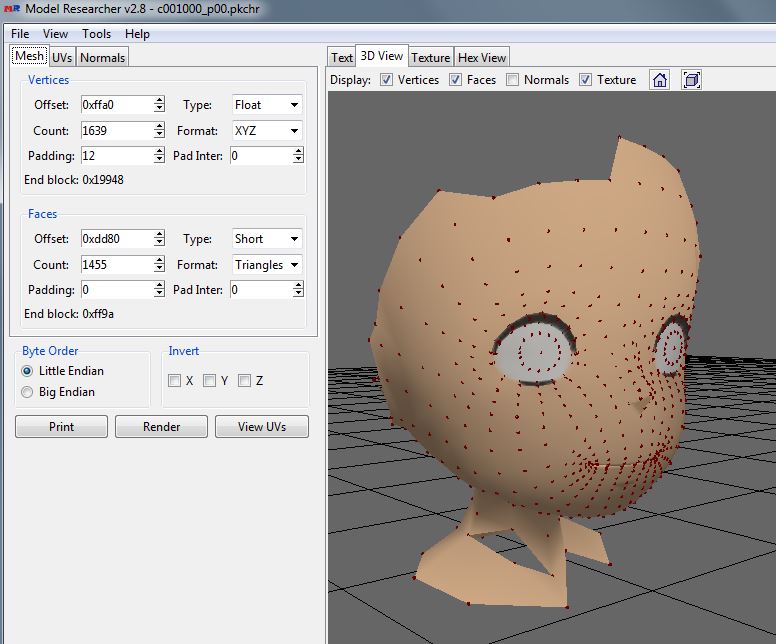Click the Vertices Offset field 0xffa0
The image size is (776, 644).
coord(117,104)
